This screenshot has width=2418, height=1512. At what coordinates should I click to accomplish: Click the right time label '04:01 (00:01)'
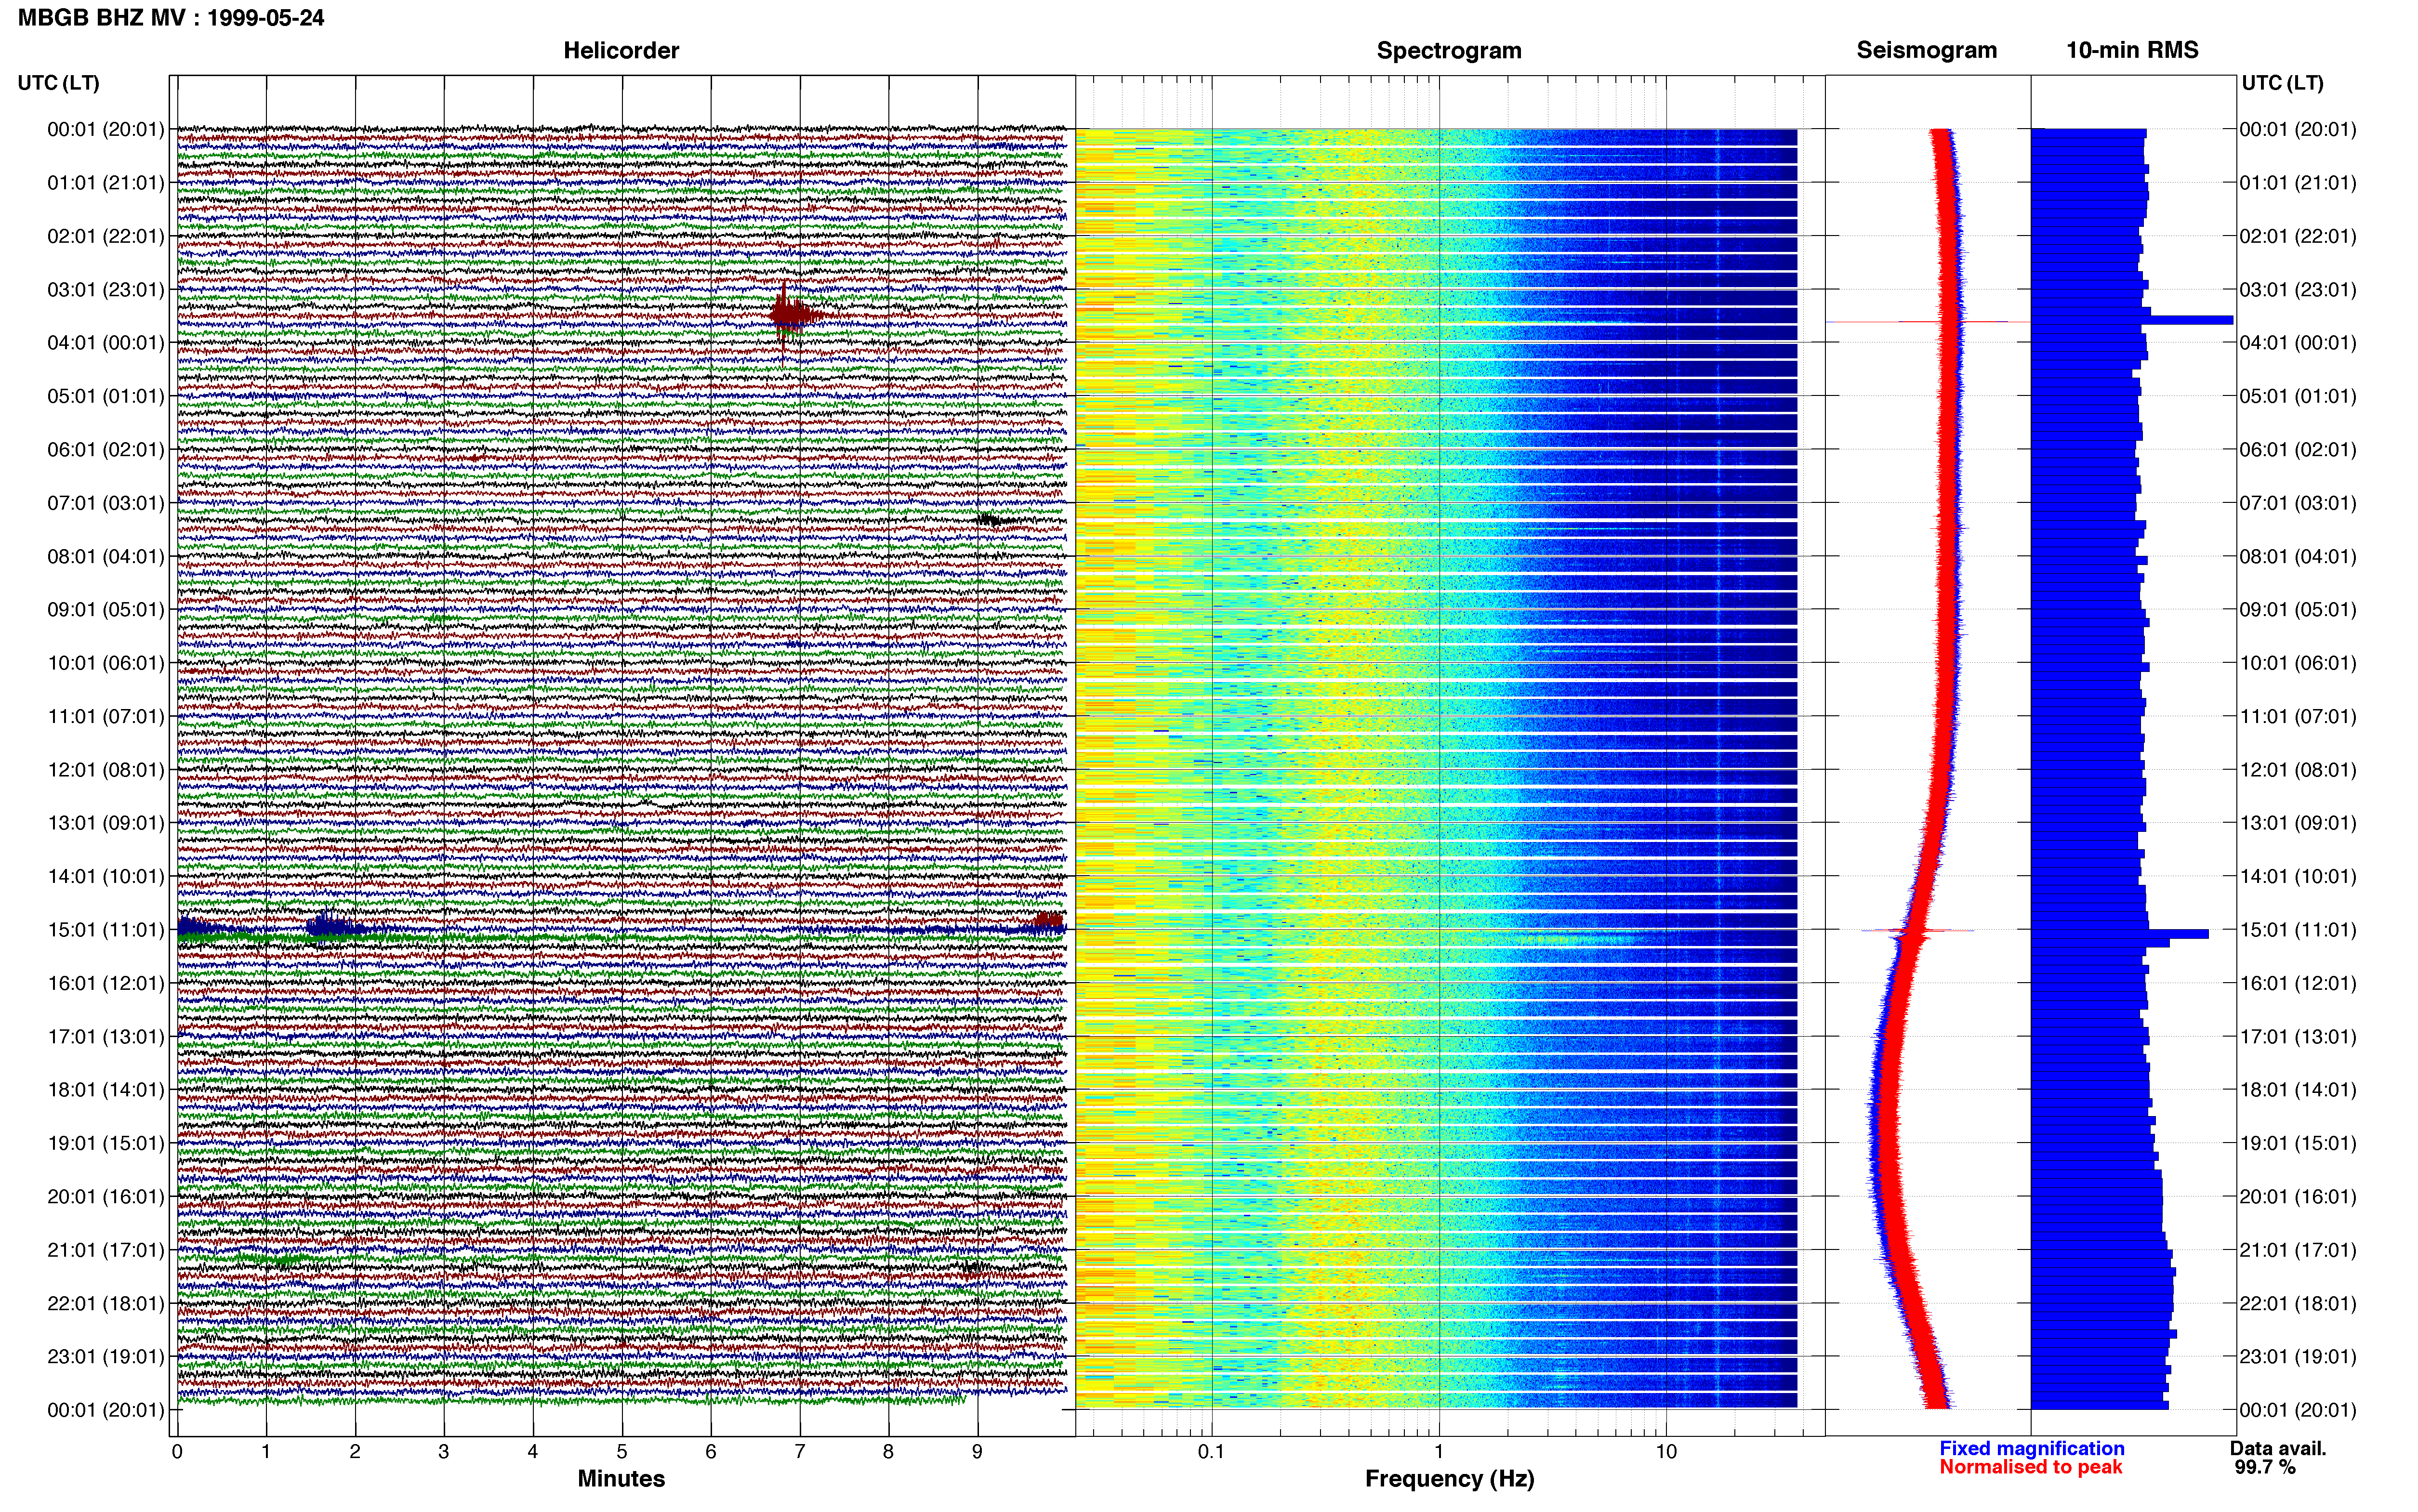tap(2297, 342)
